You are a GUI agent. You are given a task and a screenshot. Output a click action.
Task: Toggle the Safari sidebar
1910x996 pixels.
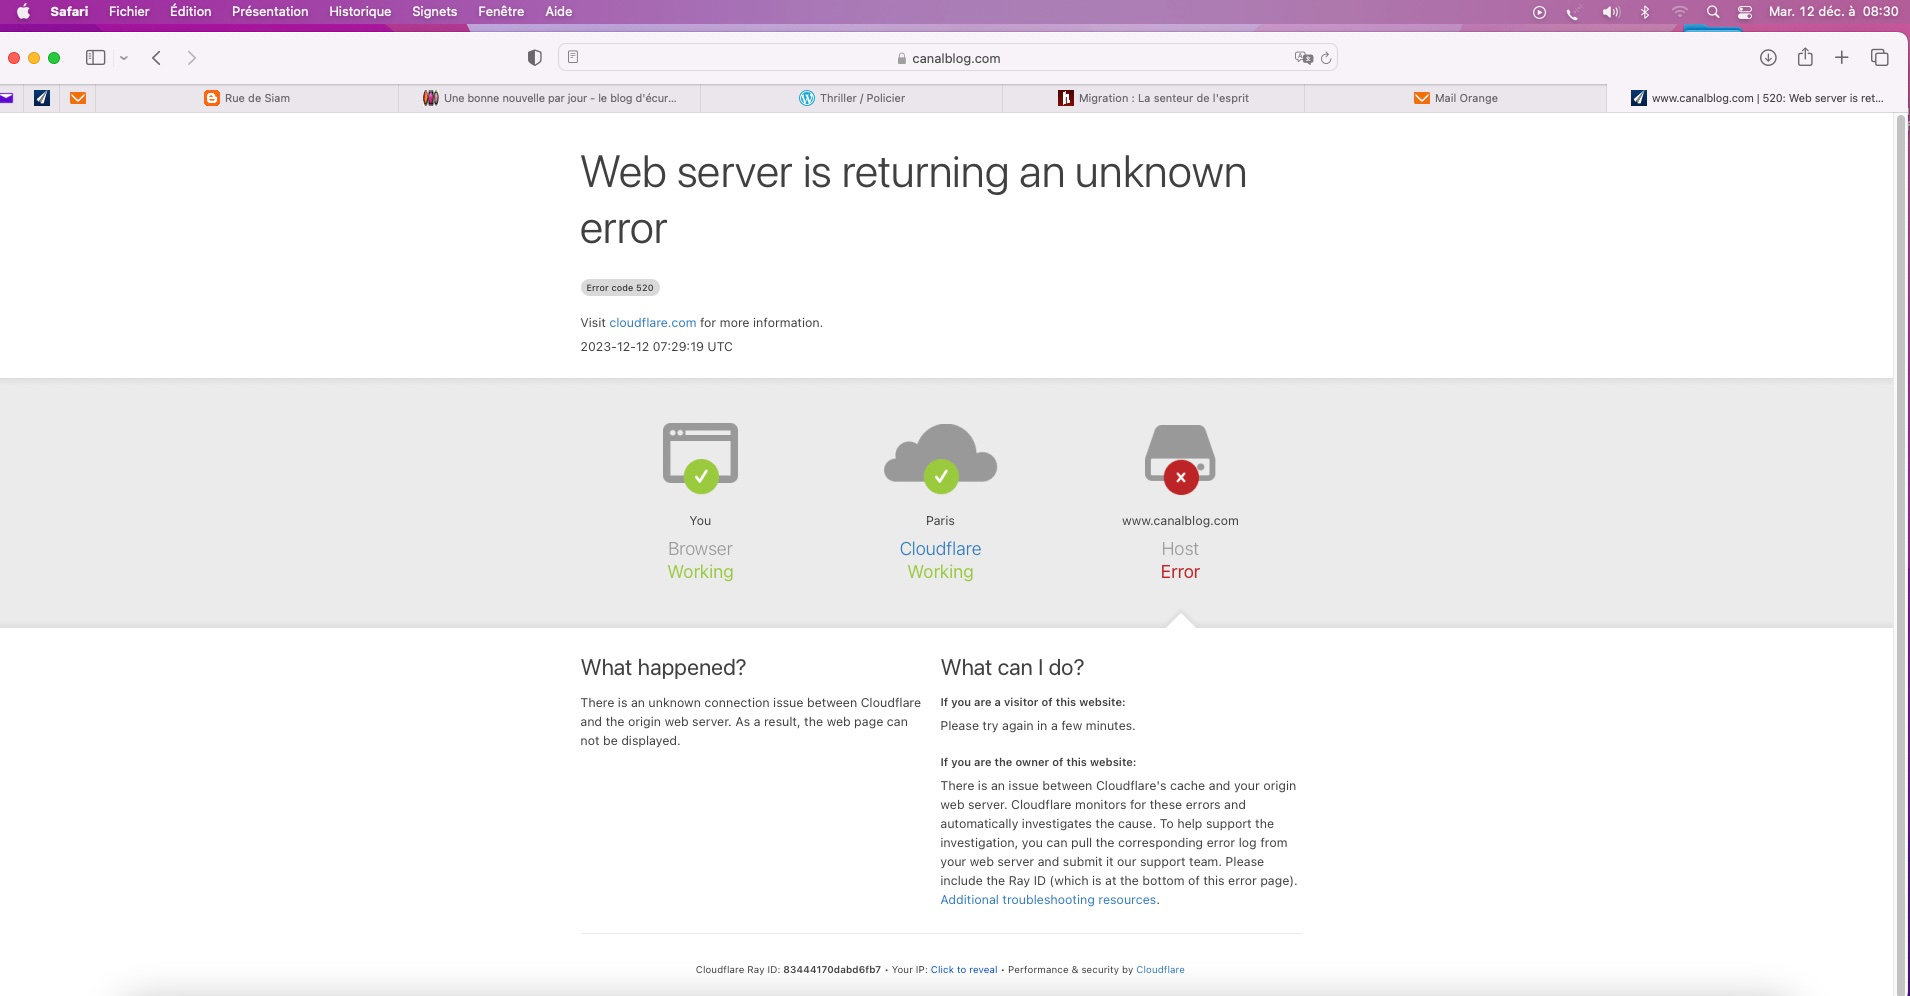point(95,58)
